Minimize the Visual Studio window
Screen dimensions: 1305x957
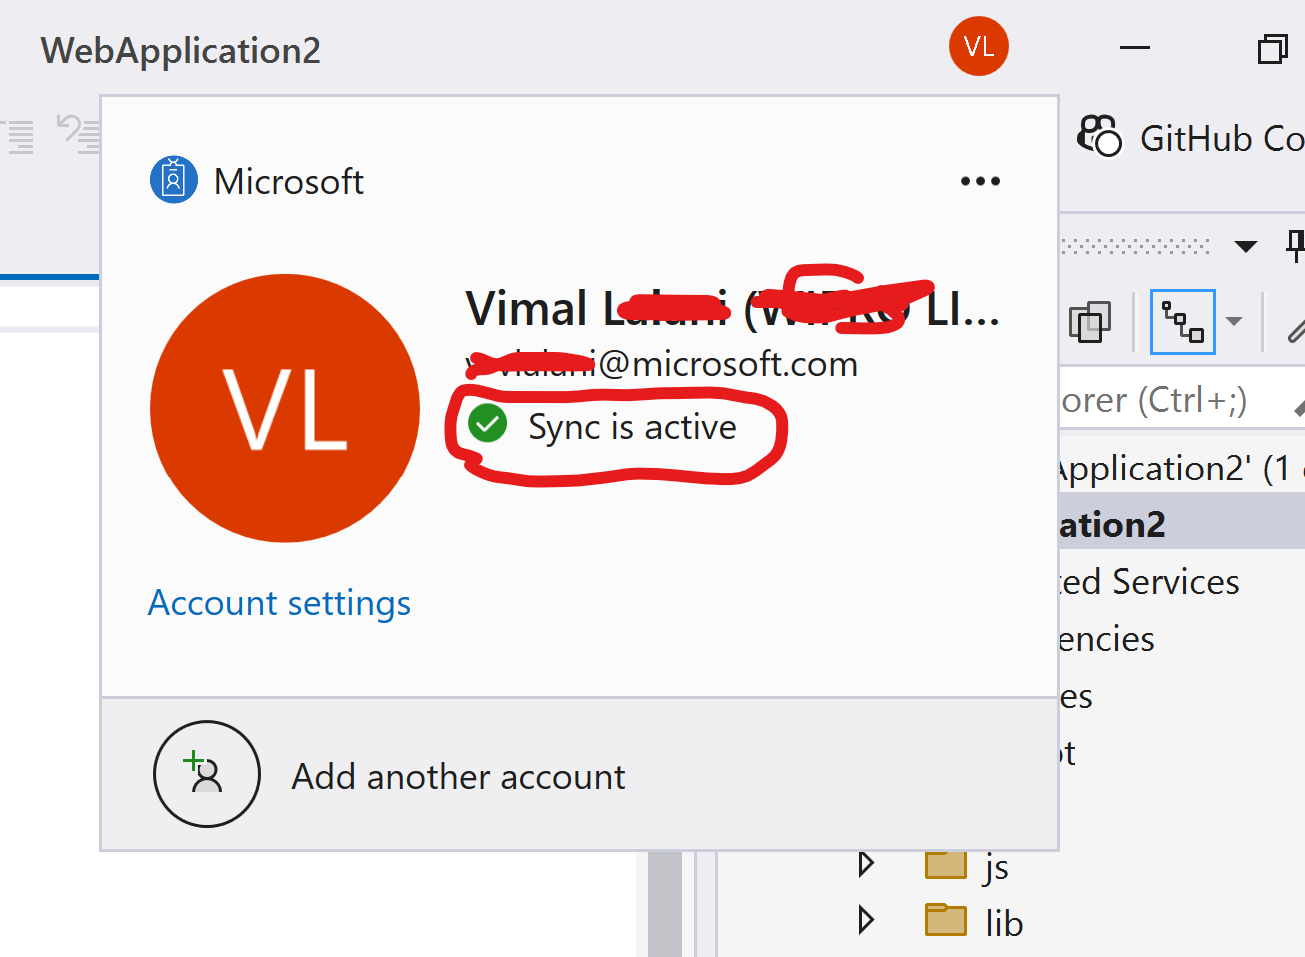pyautogui.click(x=1135, y=47)
